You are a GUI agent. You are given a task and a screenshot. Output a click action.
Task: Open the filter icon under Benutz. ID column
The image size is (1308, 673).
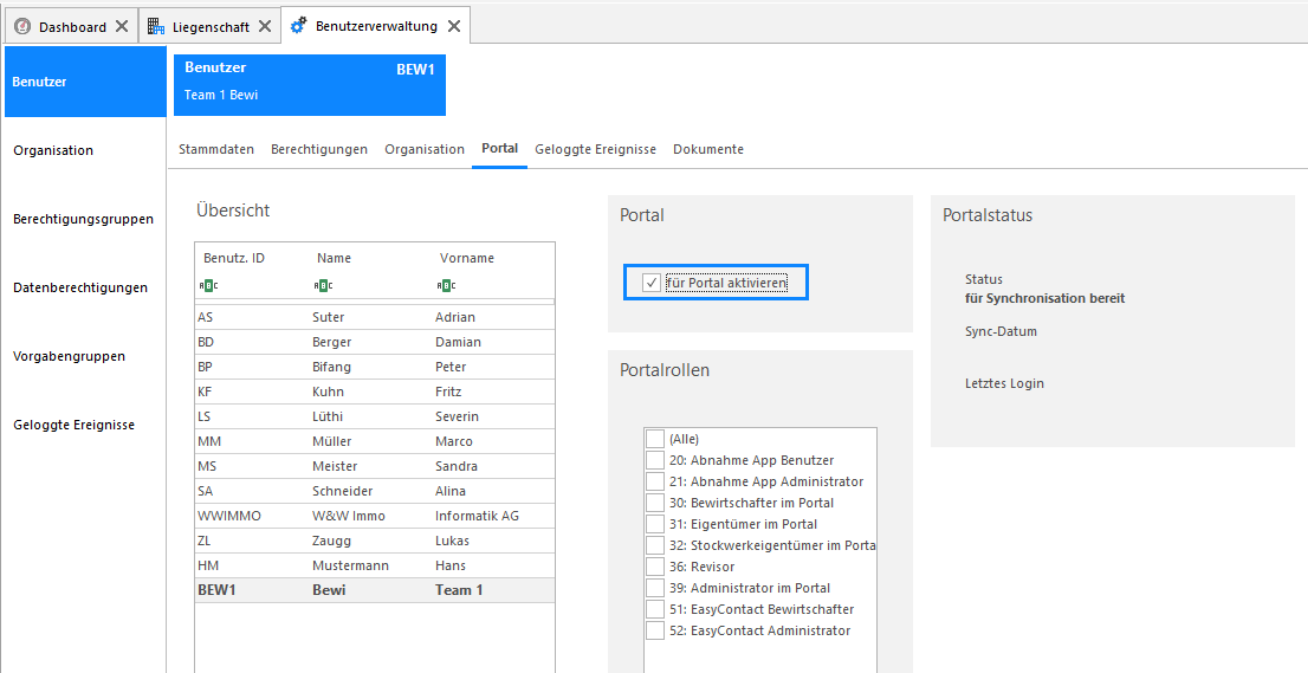coord(209,286)
